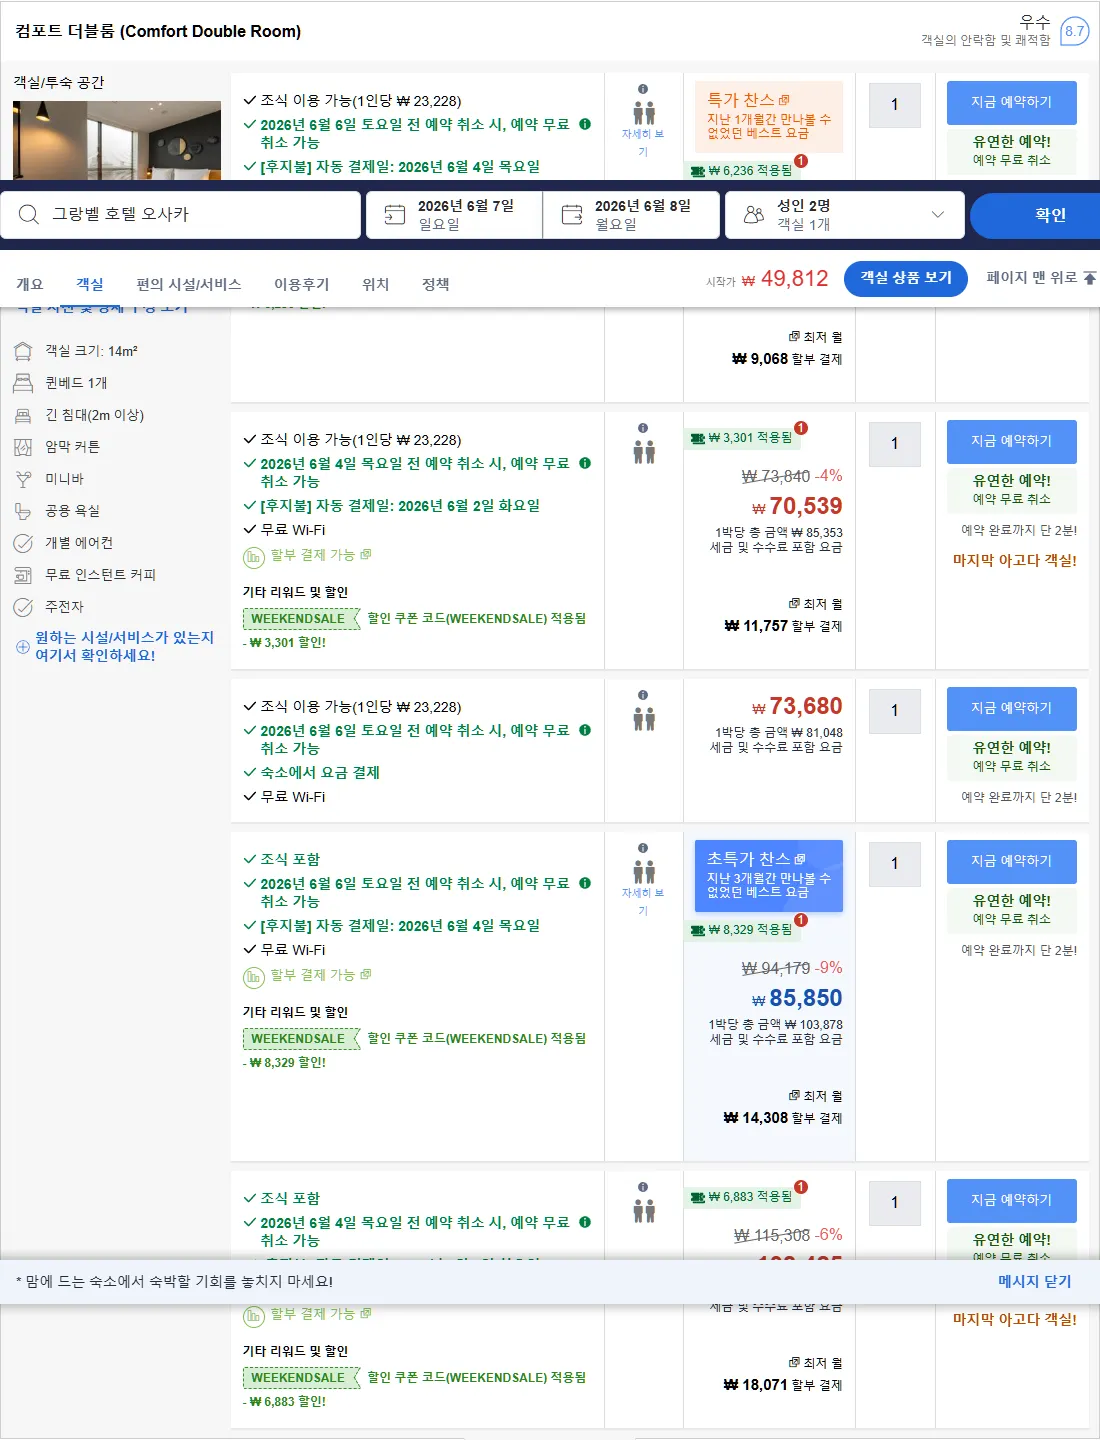Click the plus icon beside 원하는 시설/서비스가 있는지
This screenshot has height=1440, width=1100.
(x=23, y=647)
